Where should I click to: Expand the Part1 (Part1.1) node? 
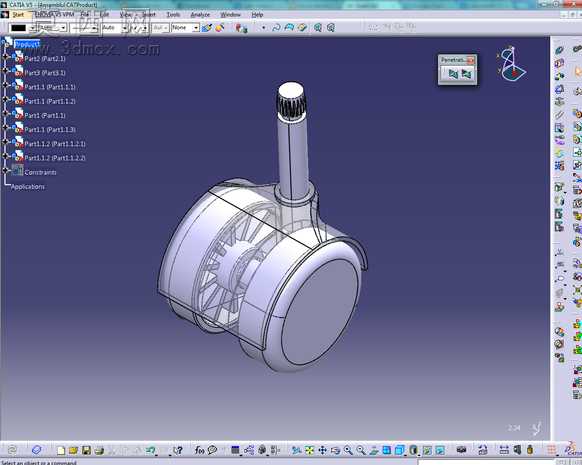click(x=5, y=113)
